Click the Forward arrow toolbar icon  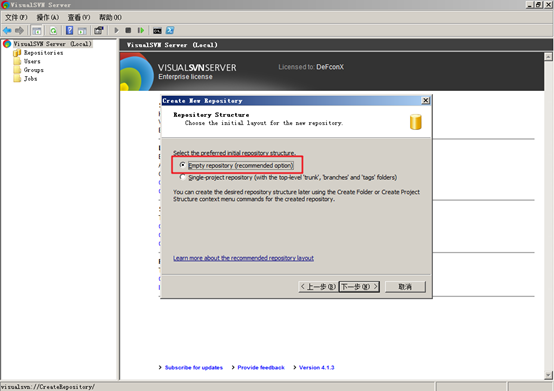click(19, 31)
